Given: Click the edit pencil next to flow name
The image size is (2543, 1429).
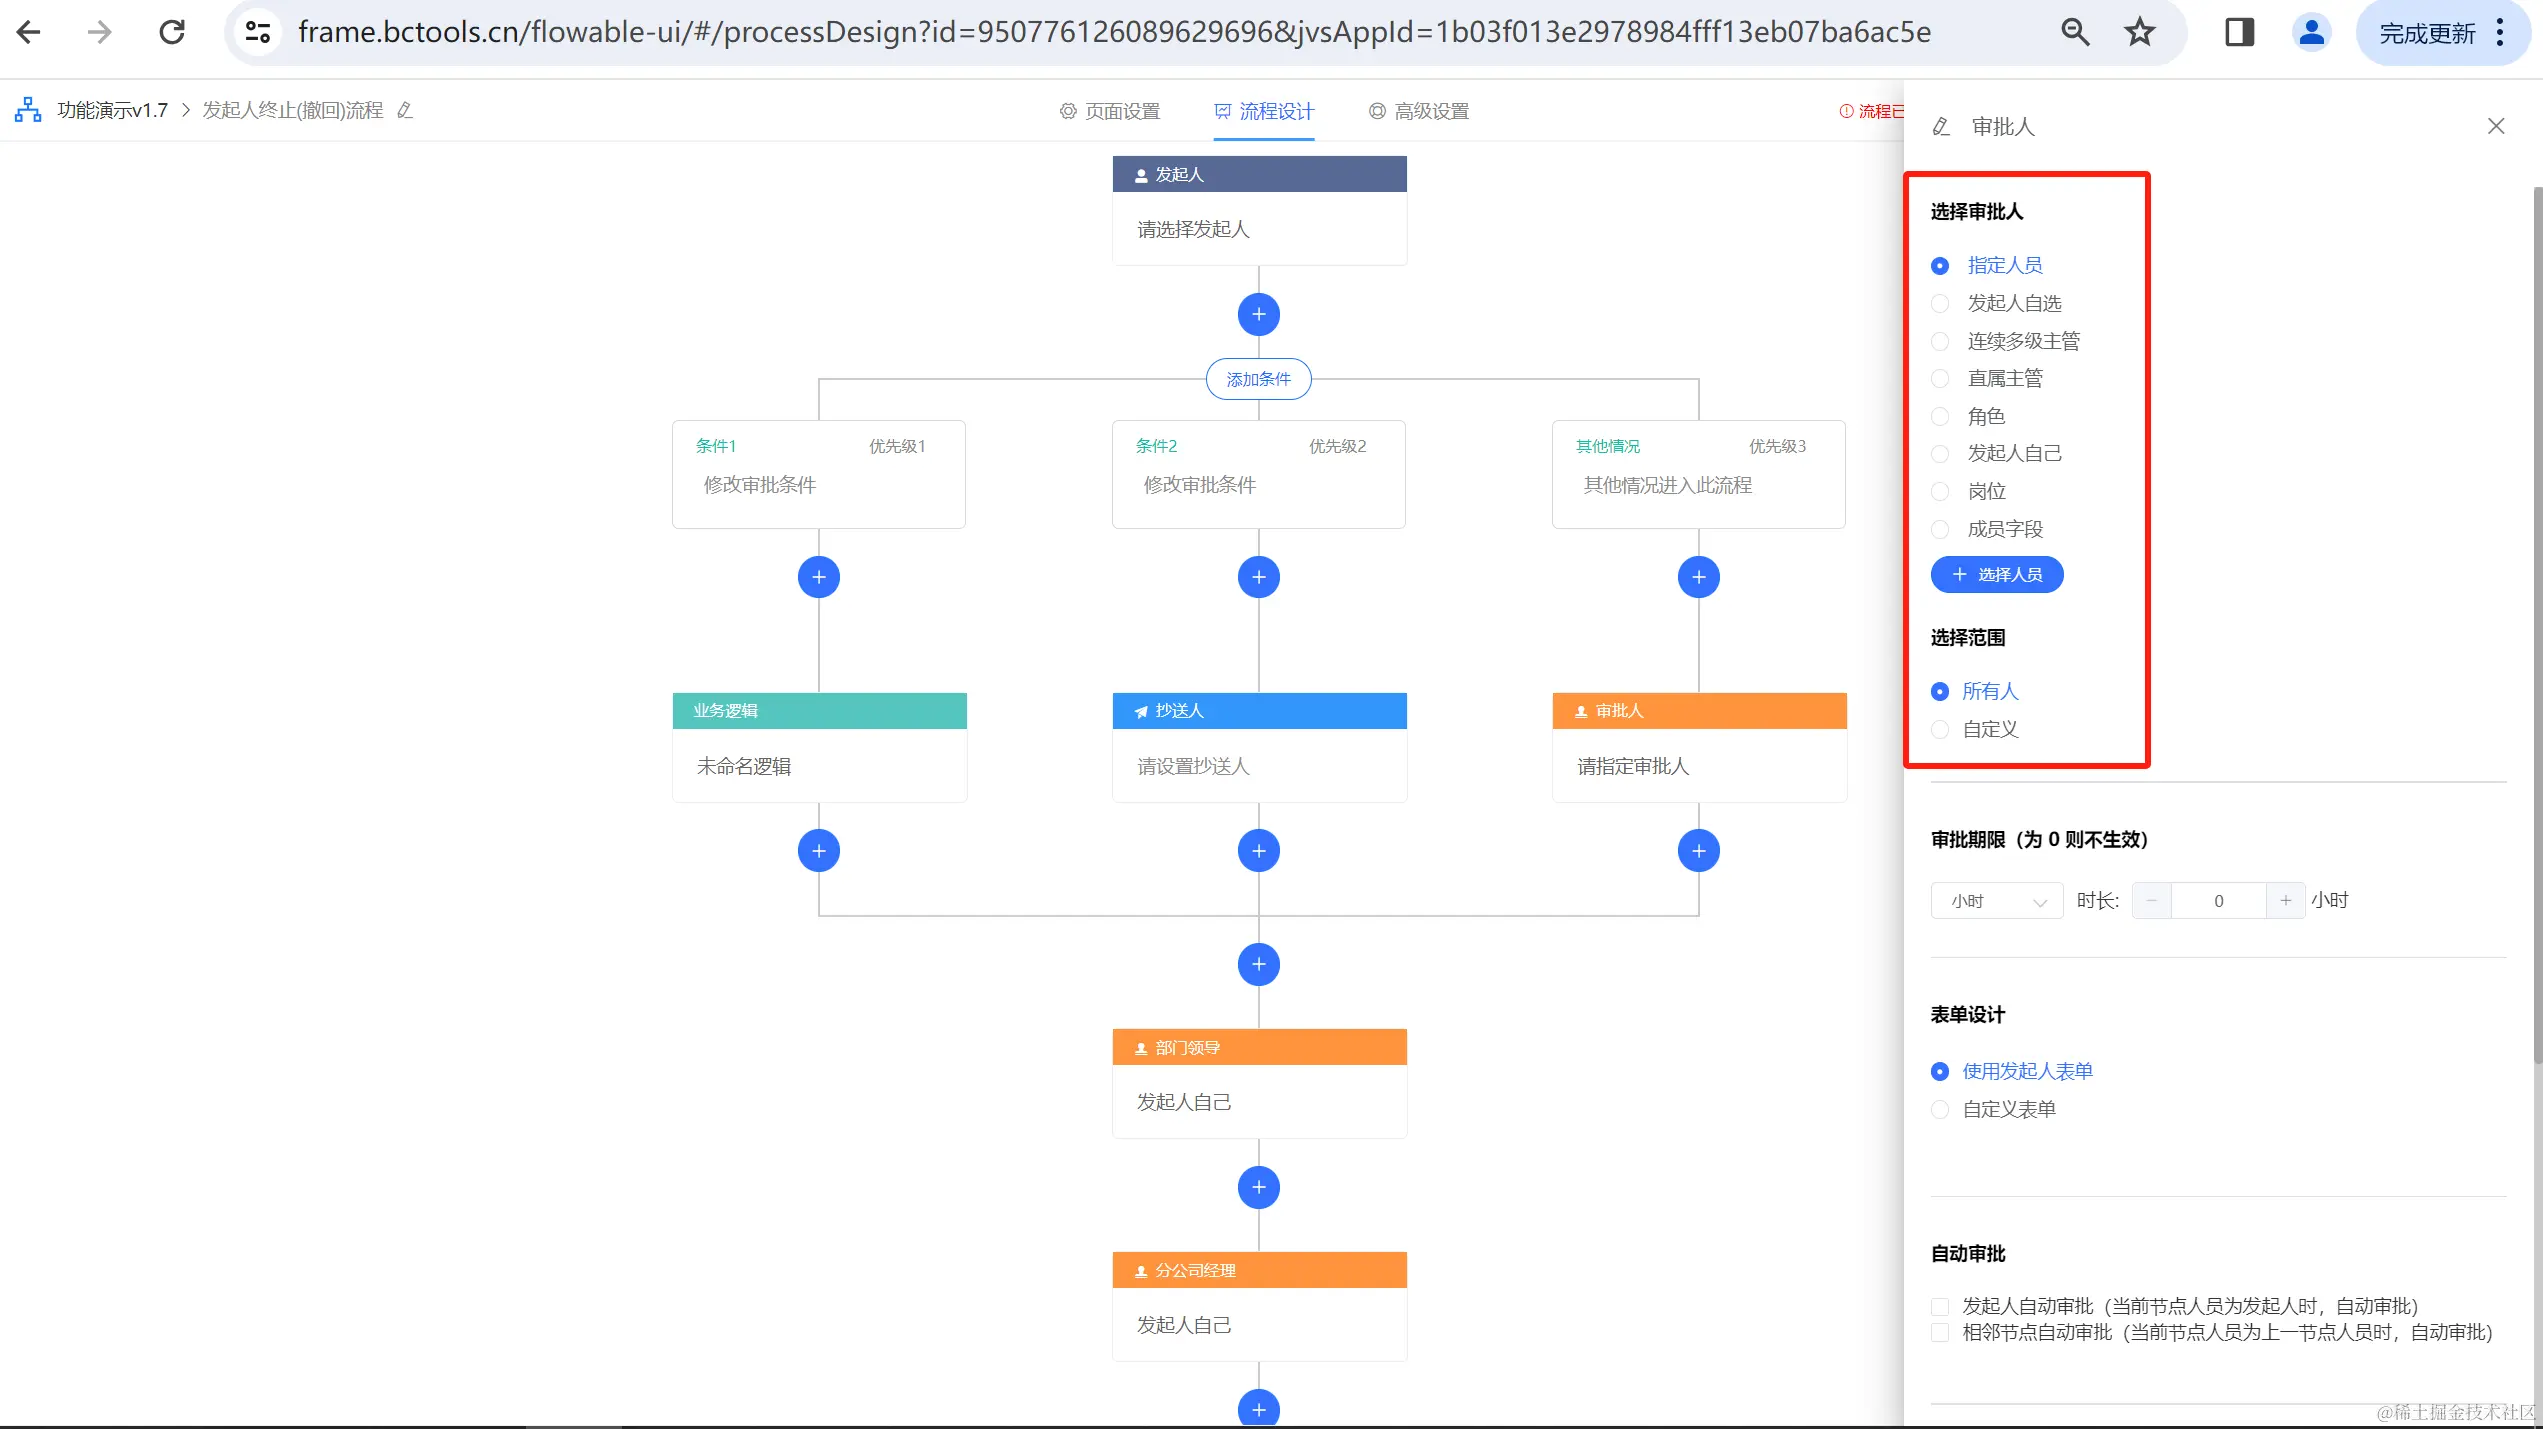Looking at the screenshot, I should 405,110.
